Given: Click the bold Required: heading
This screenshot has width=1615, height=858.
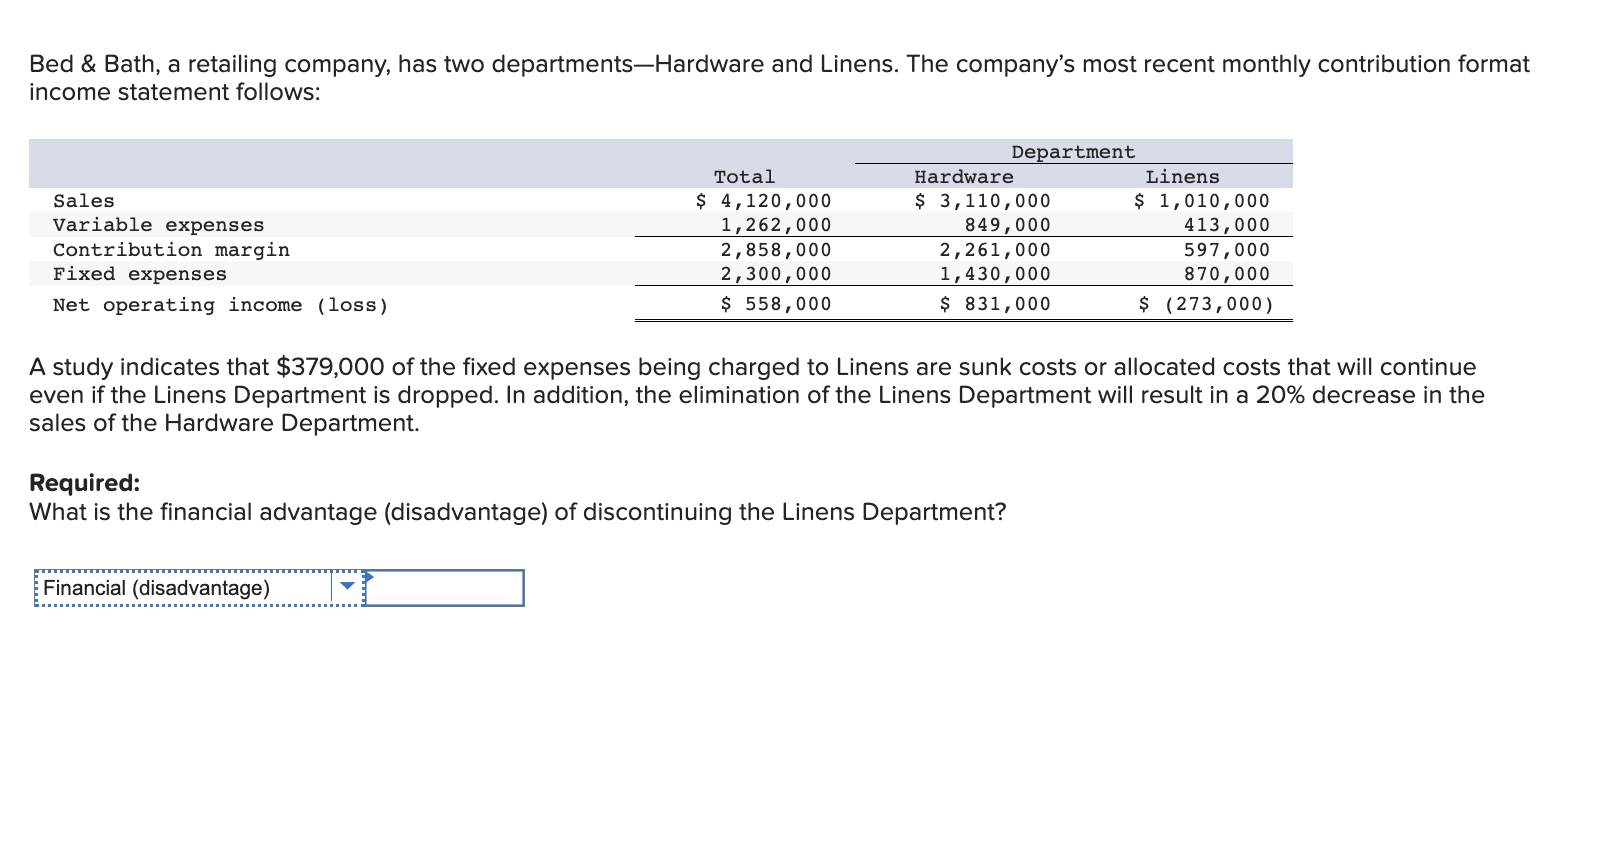Looking at the screenshot, I should pyautogui.click(x=85, y=483).
